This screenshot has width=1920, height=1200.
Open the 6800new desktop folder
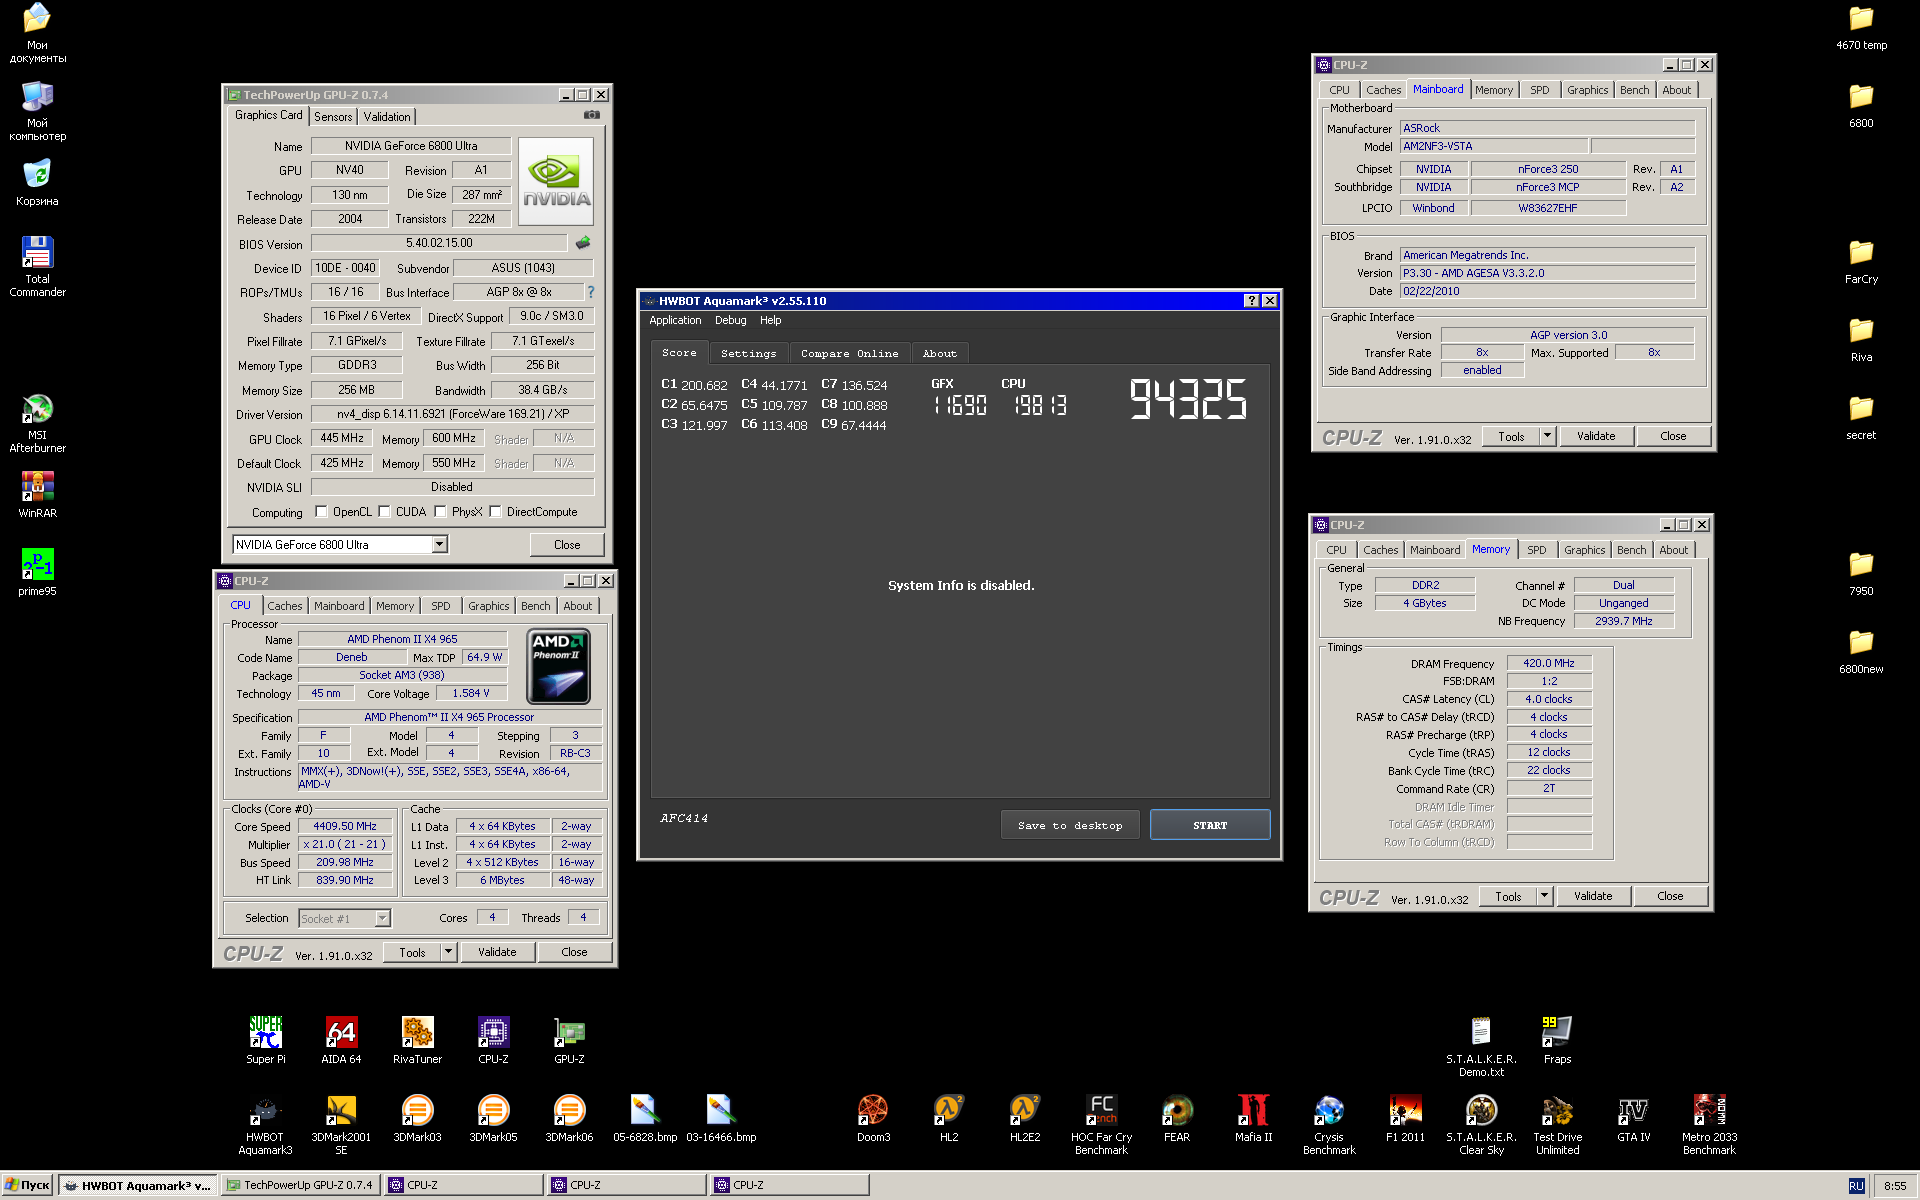pos(1861,650)
